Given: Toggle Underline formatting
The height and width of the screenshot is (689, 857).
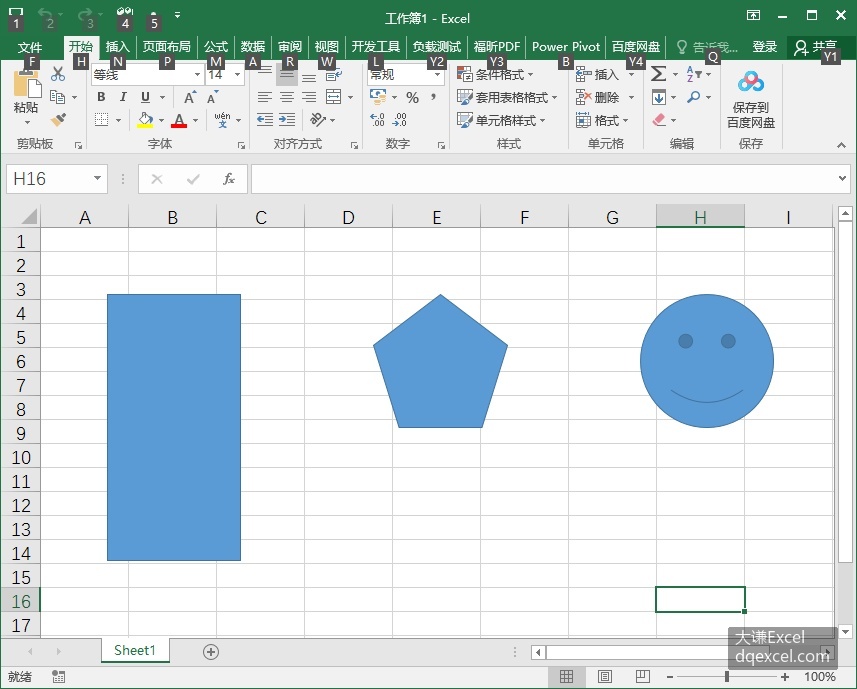Looking at the screenshot, I should (145, 97).
